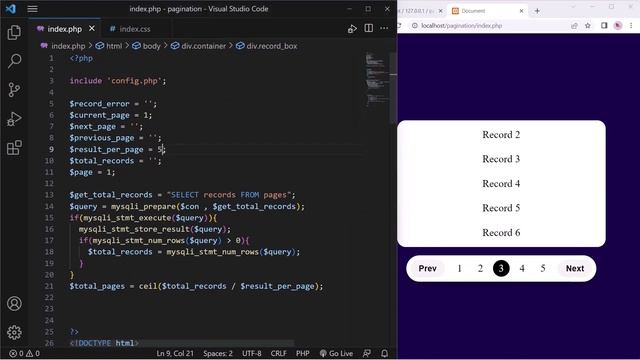Screen dimensions: 640x360
Task: Open the Source Control view
Action: click(x=14, y=90)
